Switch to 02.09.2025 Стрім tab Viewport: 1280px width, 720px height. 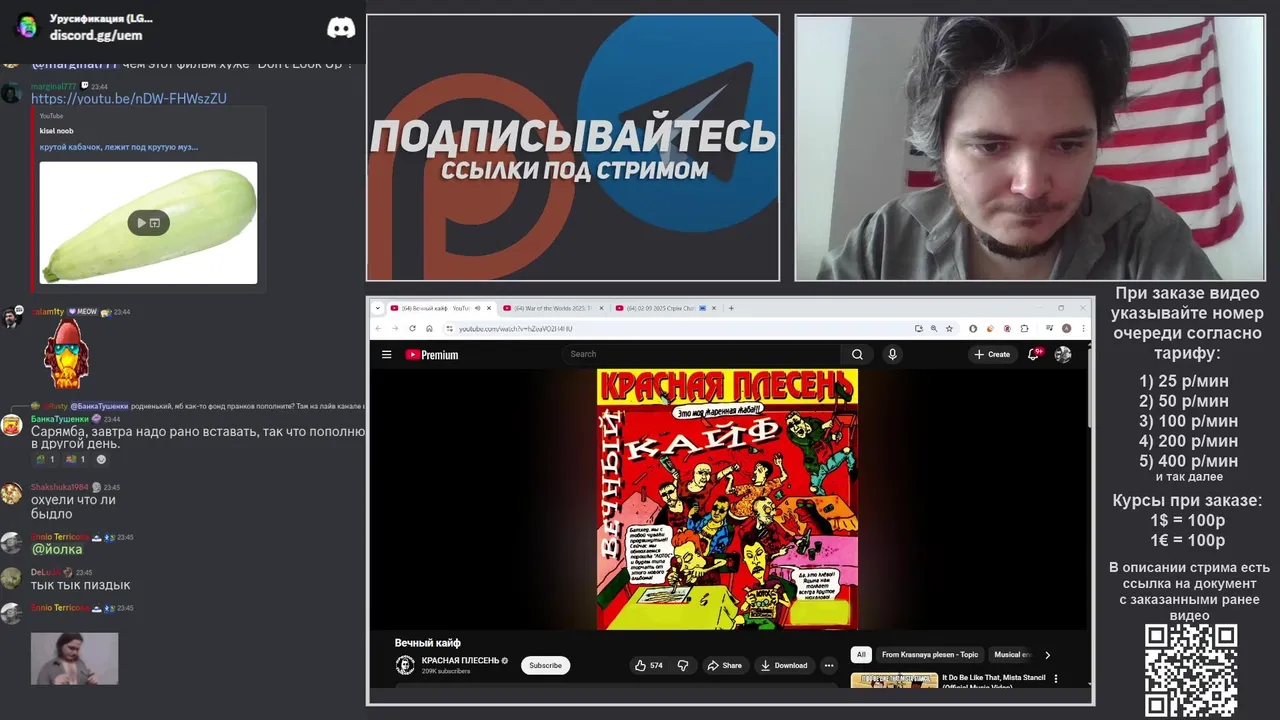point(666,308)
